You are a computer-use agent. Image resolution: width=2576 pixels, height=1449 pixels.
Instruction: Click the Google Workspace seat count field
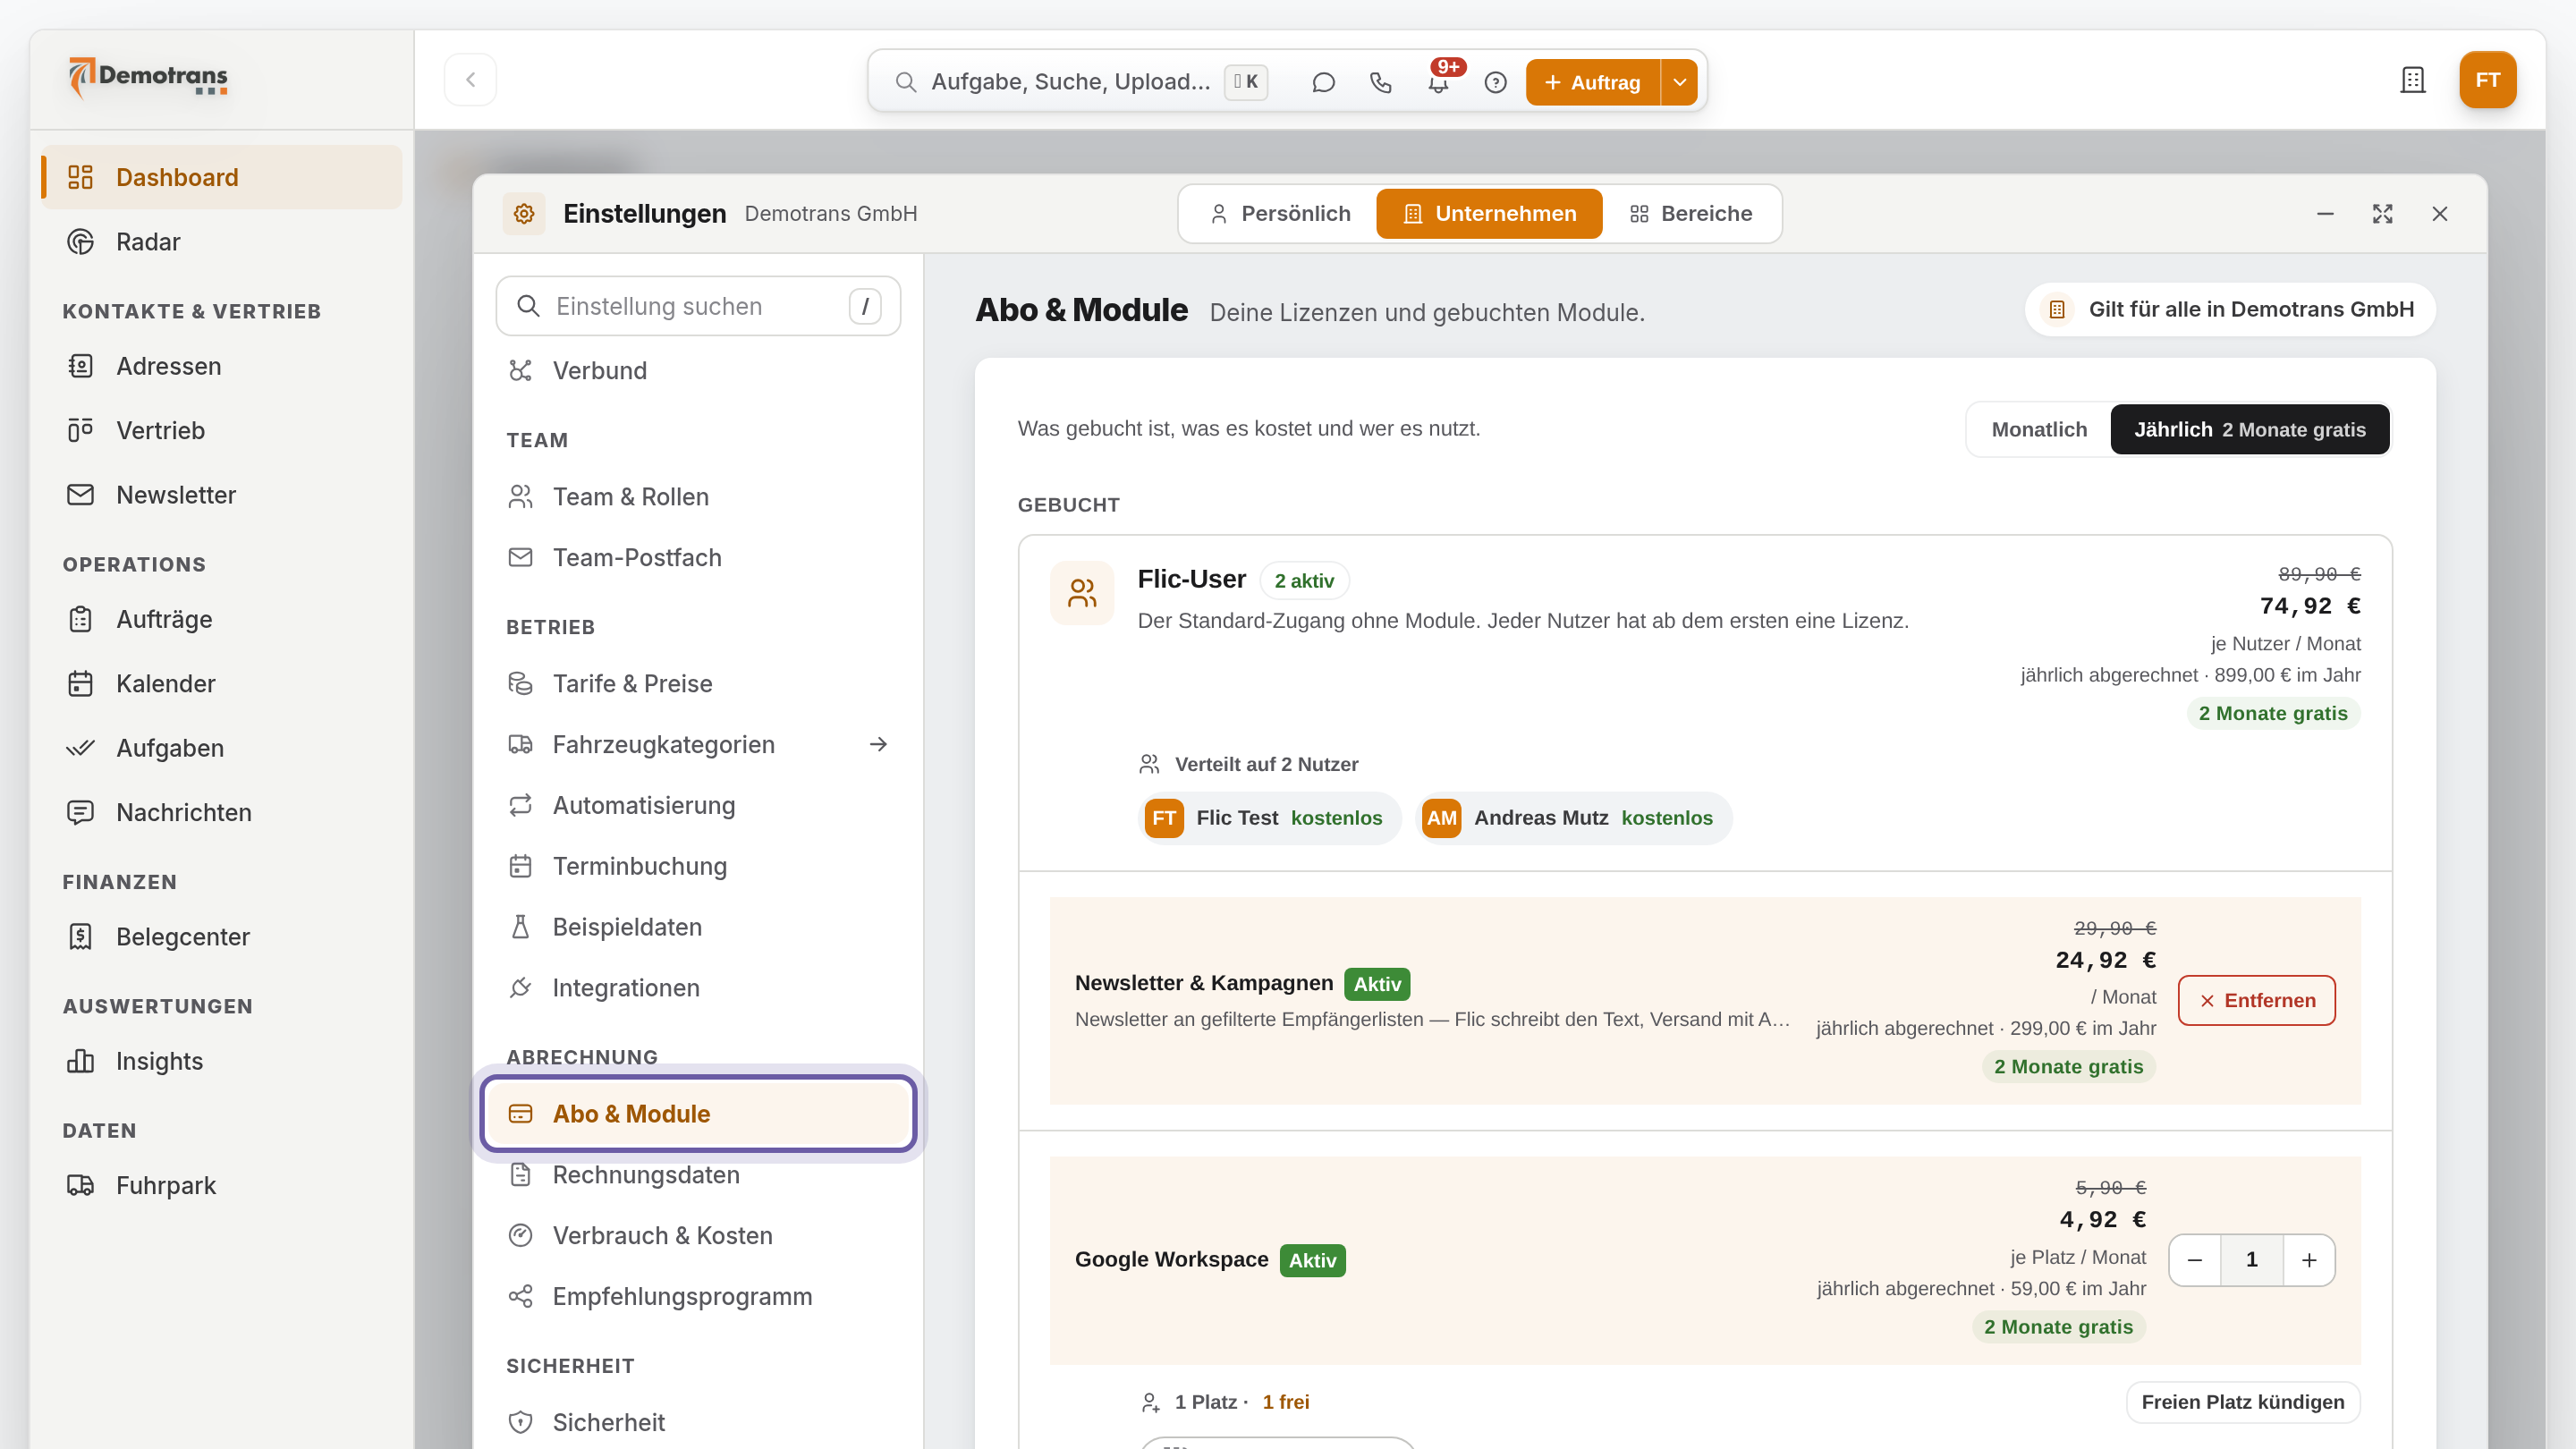click(2252, 1260)
